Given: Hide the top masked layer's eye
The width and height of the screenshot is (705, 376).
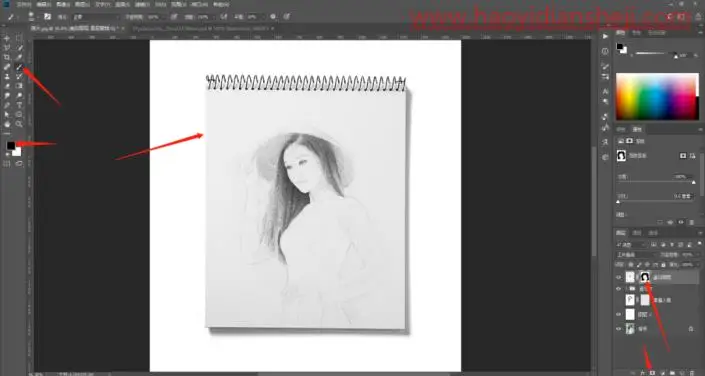Looking at the screenshot, I should coord(618,278).
